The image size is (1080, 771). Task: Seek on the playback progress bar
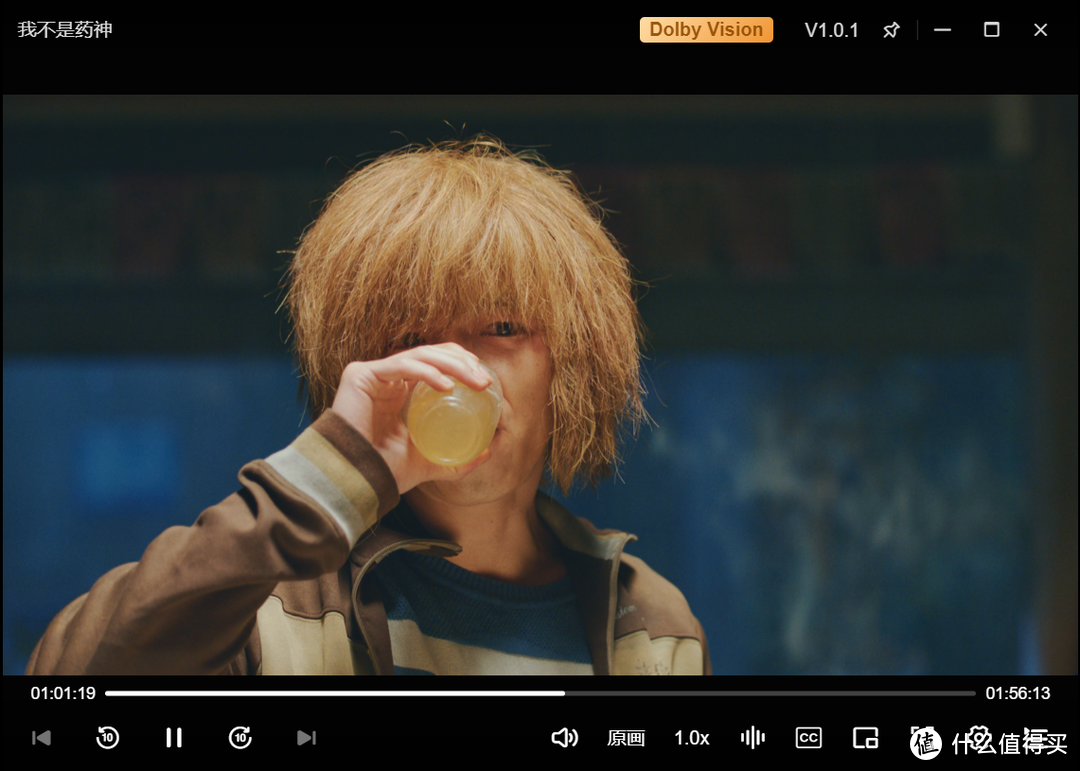point(540,693)
